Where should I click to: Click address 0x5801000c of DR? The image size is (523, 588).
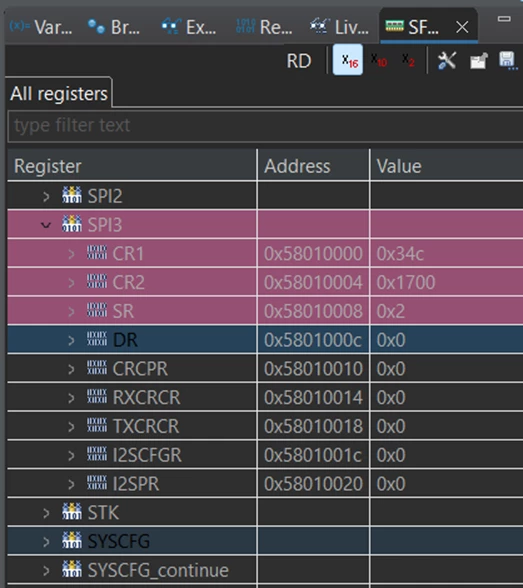point(313,340)
